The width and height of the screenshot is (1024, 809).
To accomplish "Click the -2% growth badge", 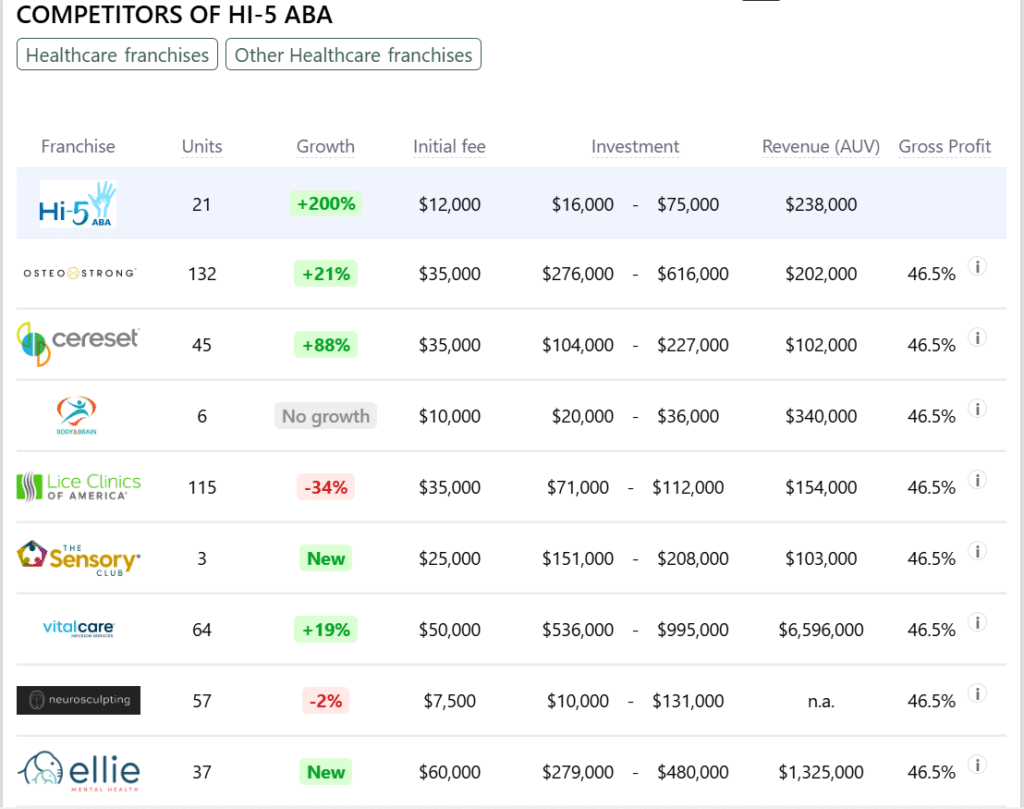I will [x=326, y=701].
